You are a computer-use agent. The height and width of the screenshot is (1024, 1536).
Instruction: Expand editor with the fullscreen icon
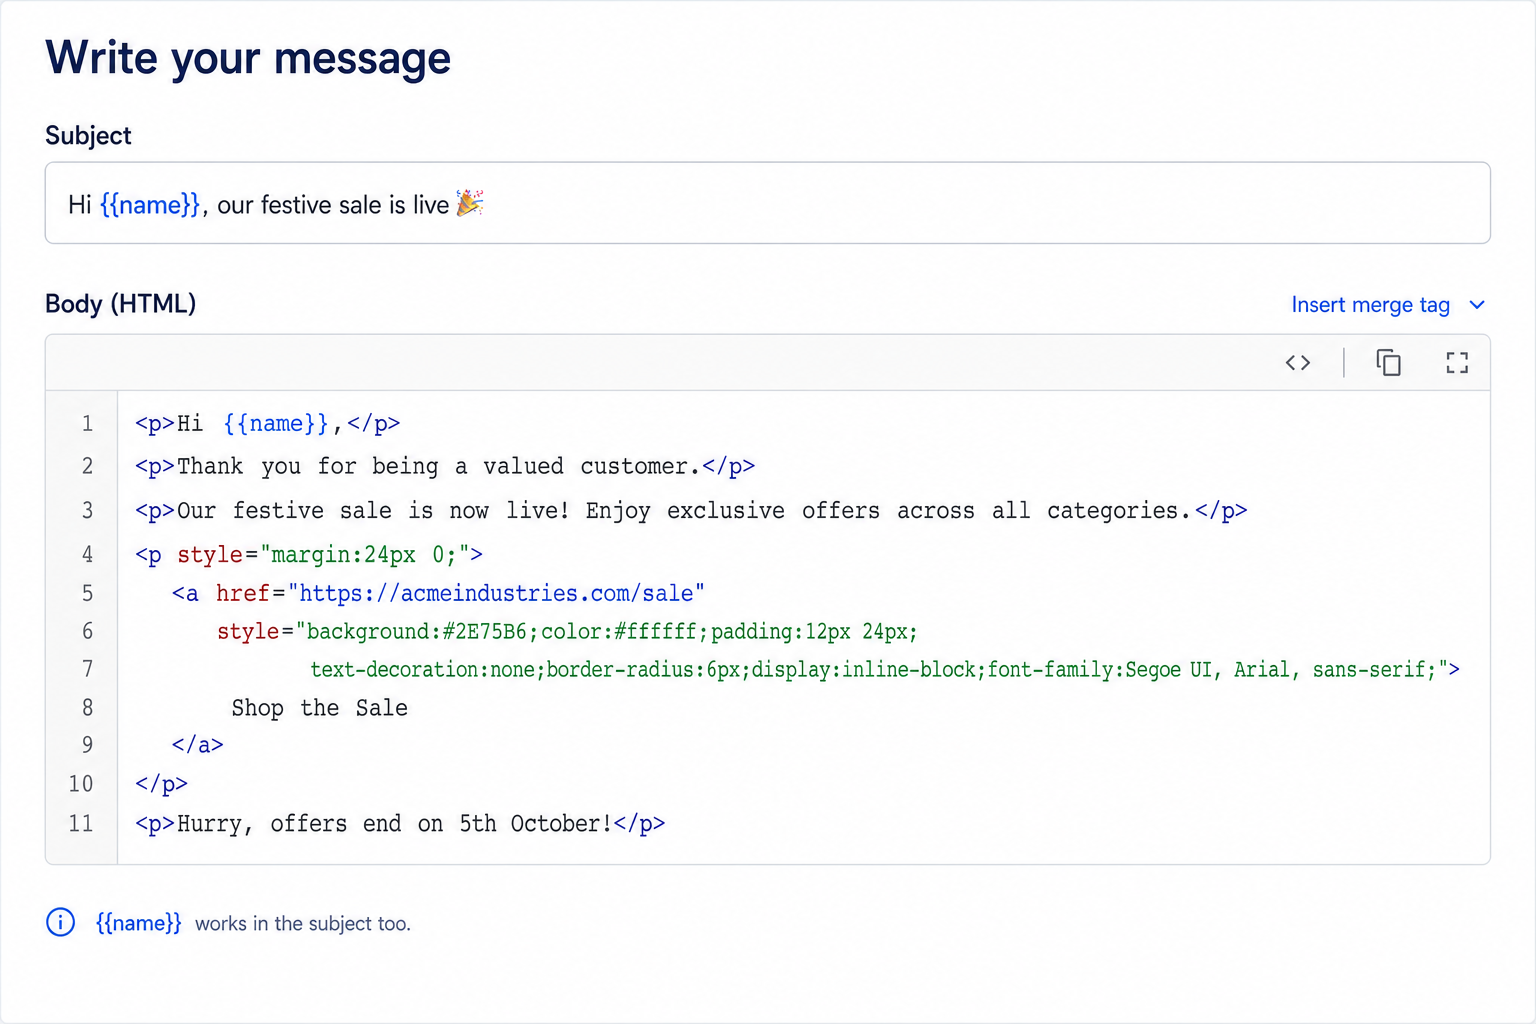(1457, 363)
